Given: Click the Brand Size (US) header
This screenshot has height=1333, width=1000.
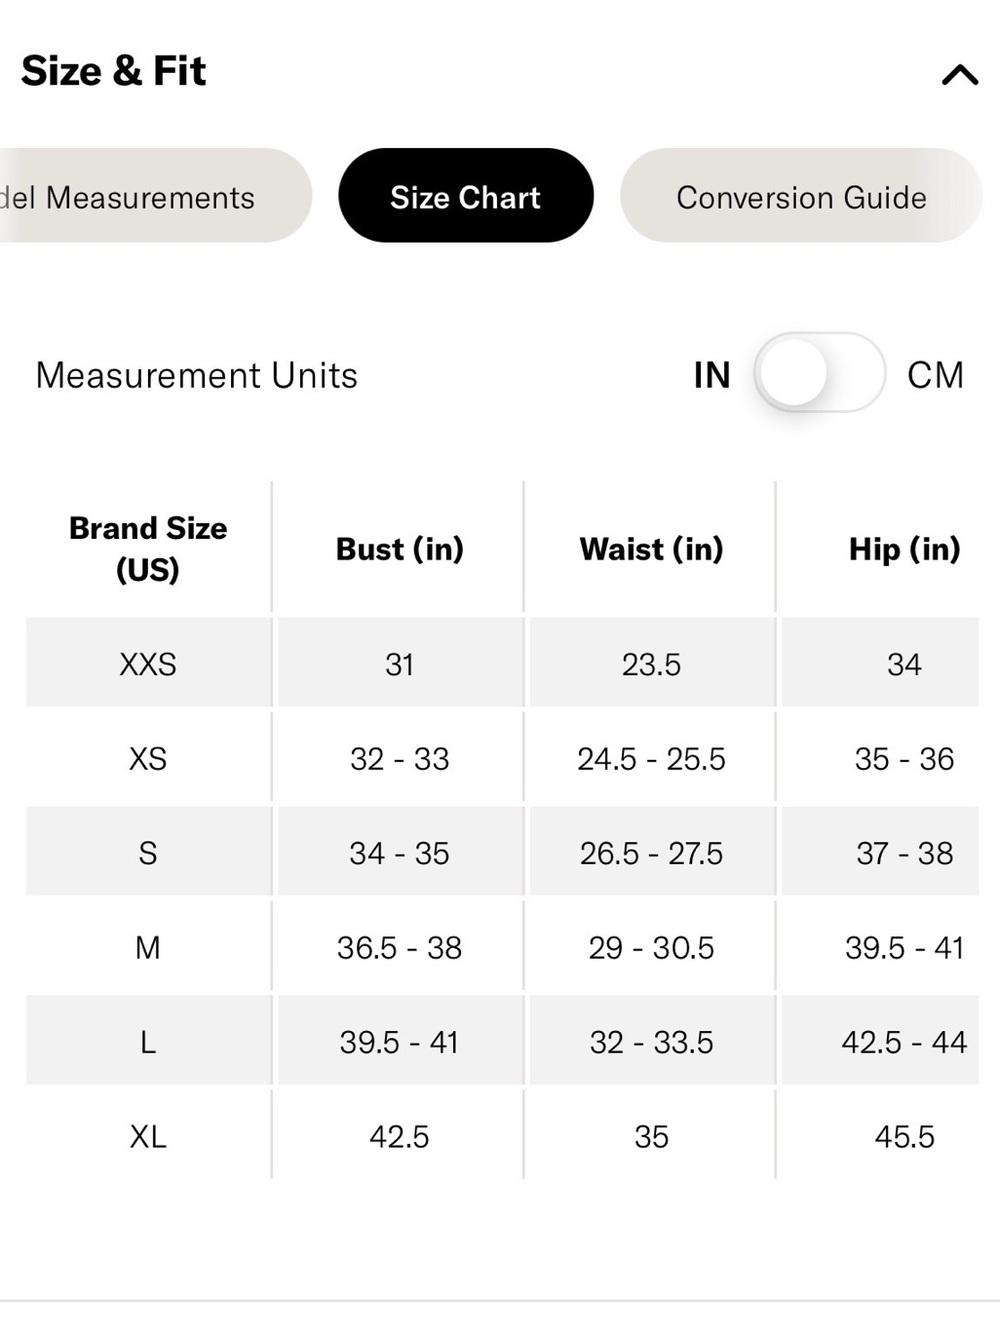Looking at the screenshot, I should (148, 548).
